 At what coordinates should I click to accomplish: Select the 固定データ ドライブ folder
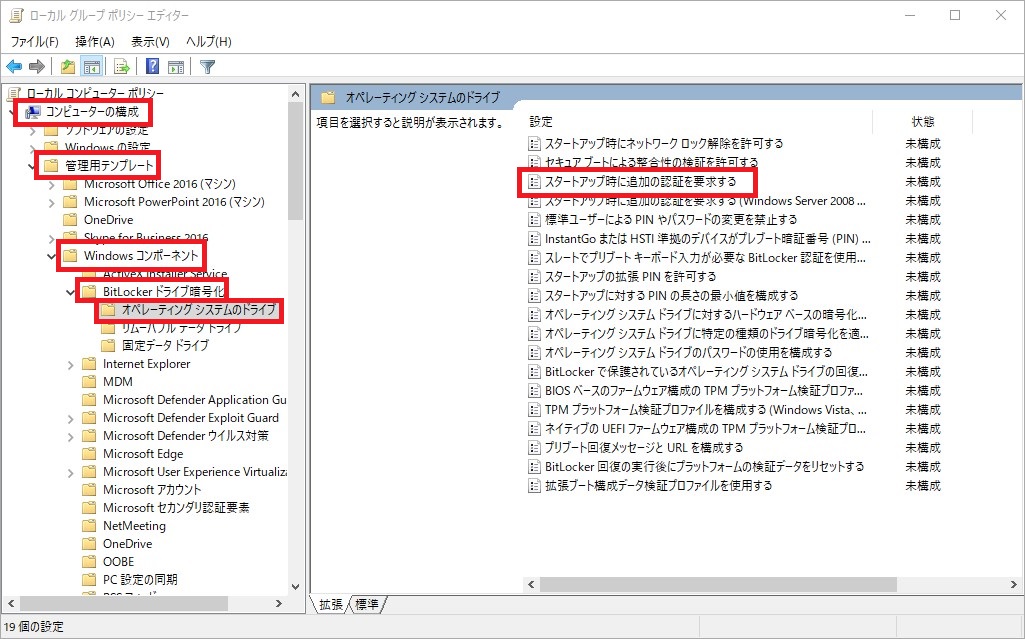pos(165,346)
